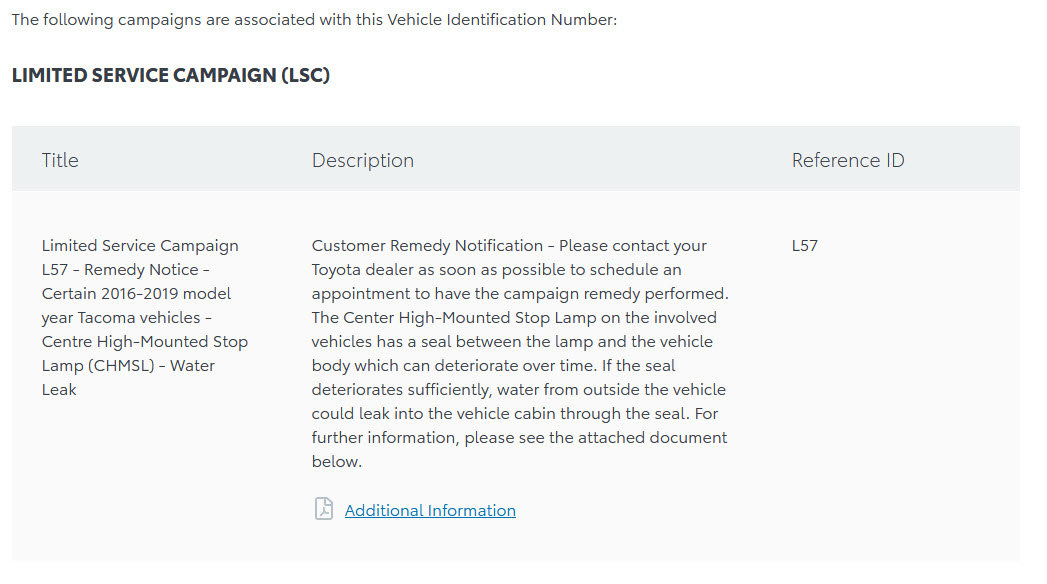Click the 'further information, please see' line
1047x584 pixels.
[519, 438]
